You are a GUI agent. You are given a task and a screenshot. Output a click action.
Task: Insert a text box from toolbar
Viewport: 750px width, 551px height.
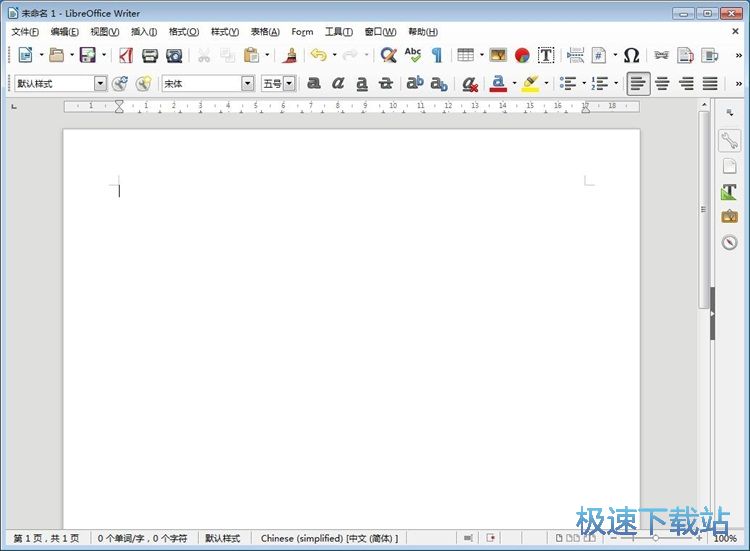pyautogui.click(x=546, y=56)
